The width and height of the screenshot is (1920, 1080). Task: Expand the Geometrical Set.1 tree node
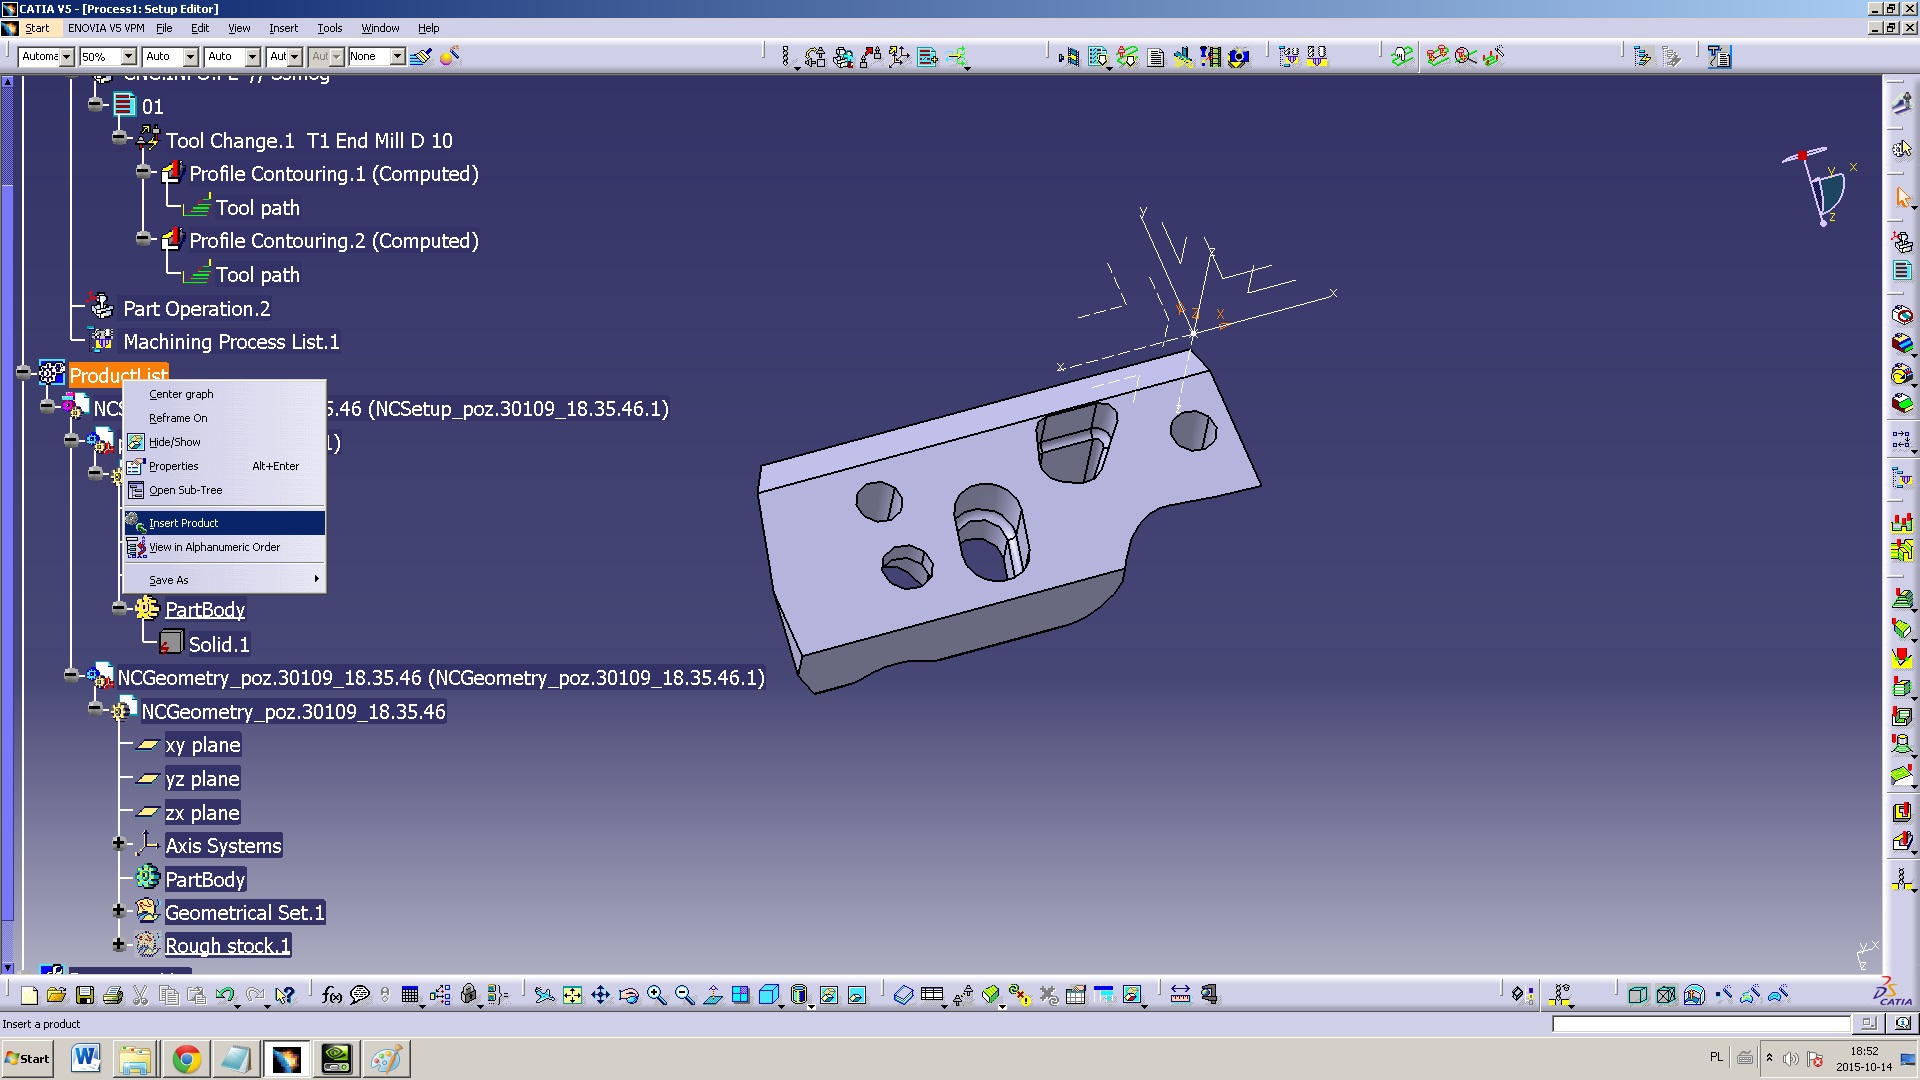click(118, 911)
